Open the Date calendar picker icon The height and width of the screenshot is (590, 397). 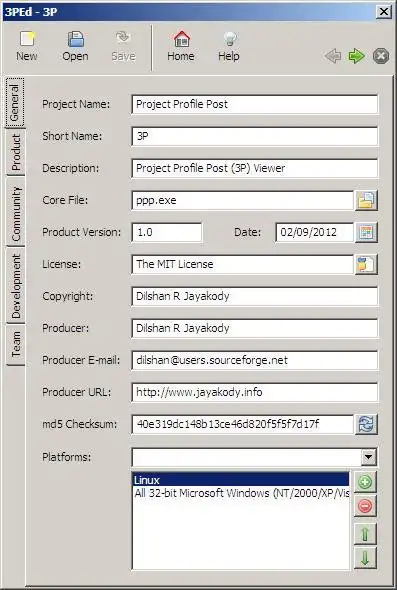(x=366, y=232)
